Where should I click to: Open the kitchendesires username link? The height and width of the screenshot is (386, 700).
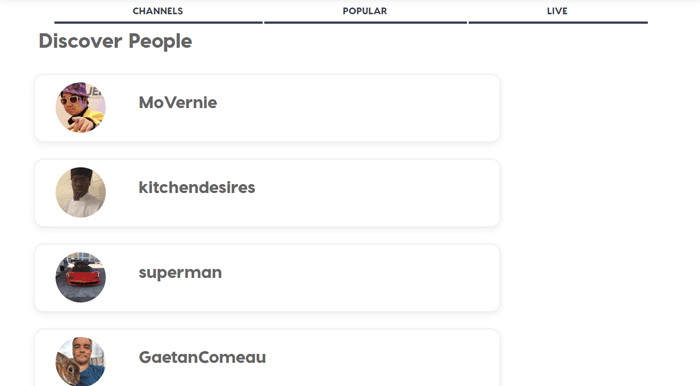(197, 187)
